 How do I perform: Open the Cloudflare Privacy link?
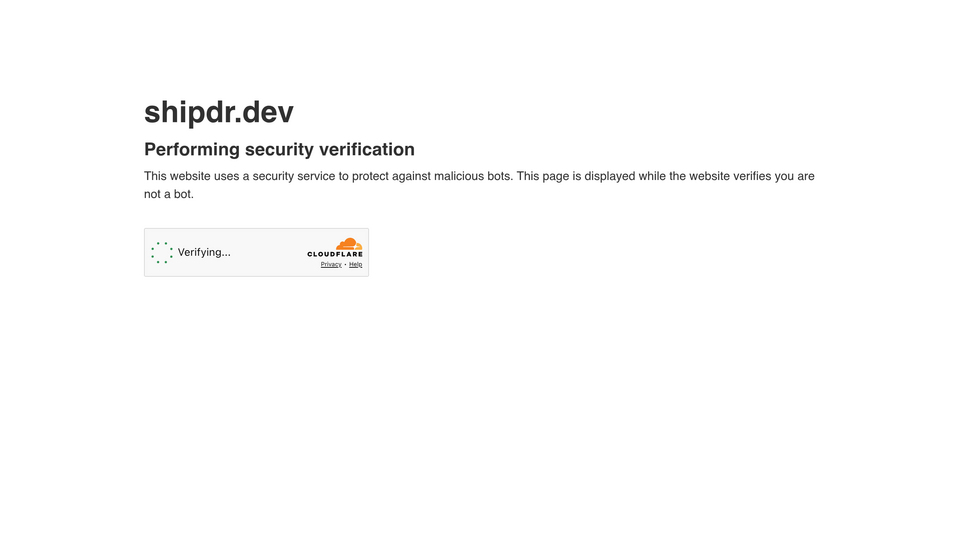click(331, 264)
